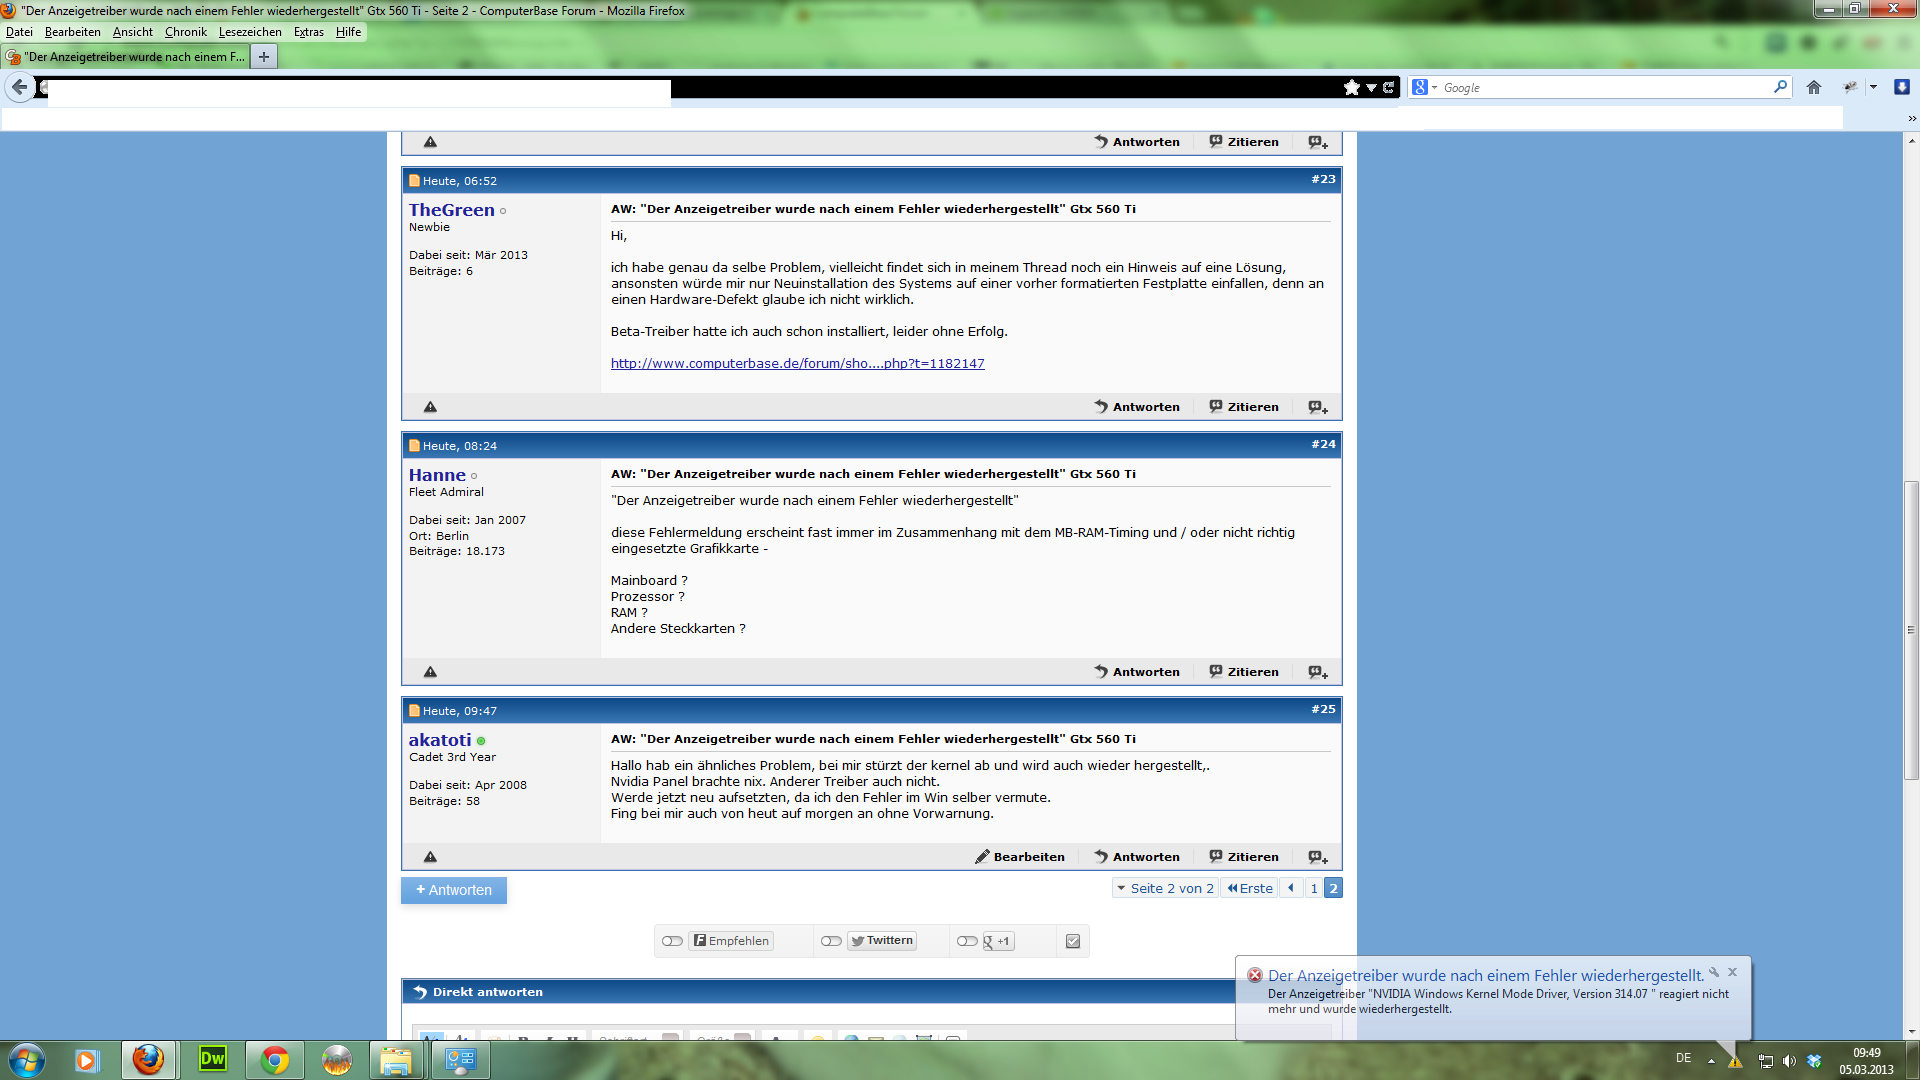Expand 'Seite 2 von 2' page dropdown

1165,888
